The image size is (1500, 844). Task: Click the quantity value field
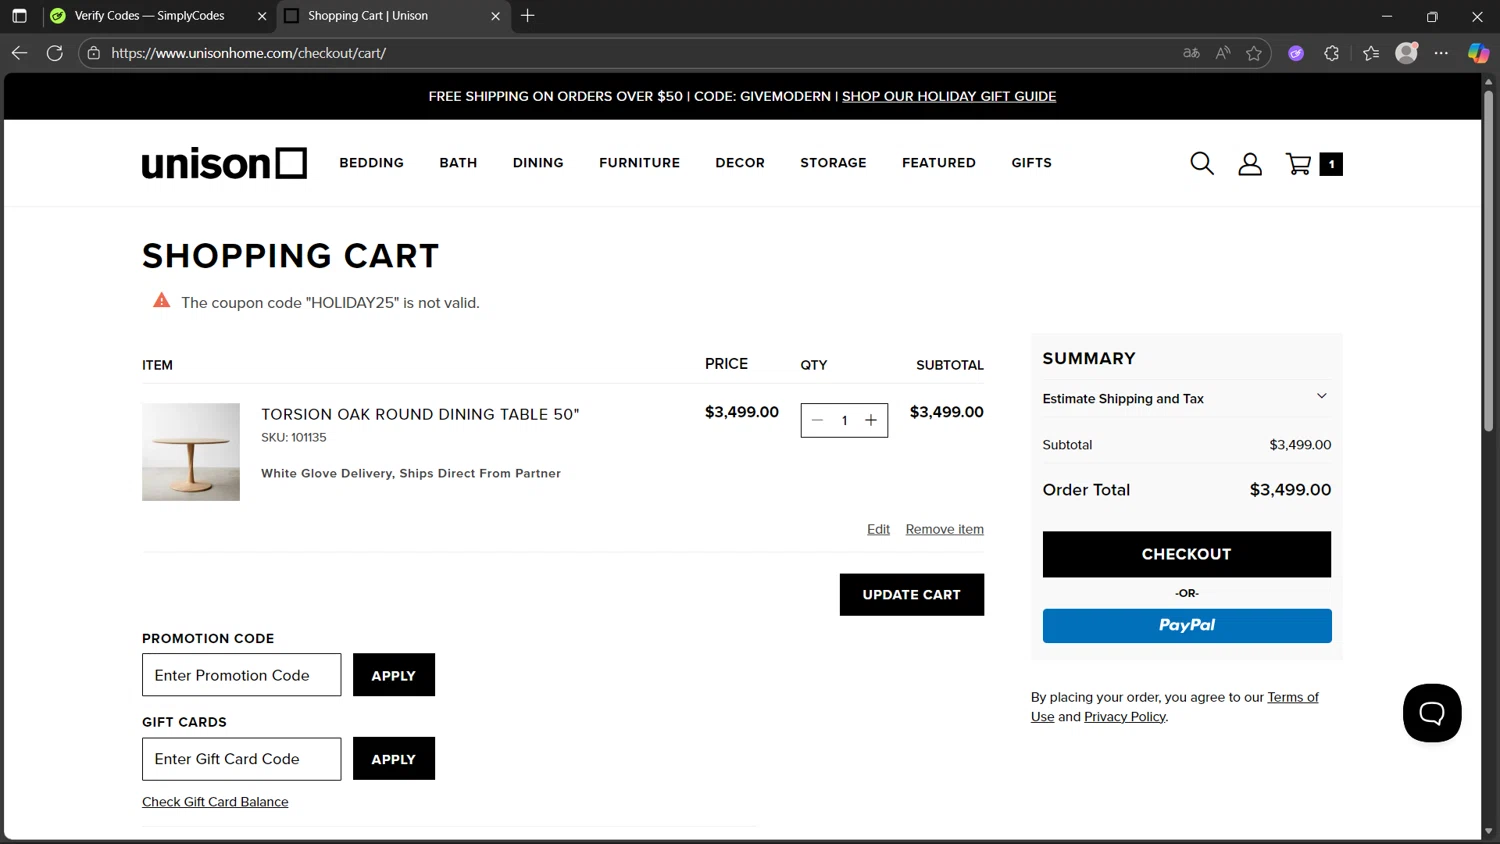tap(844, 421)
